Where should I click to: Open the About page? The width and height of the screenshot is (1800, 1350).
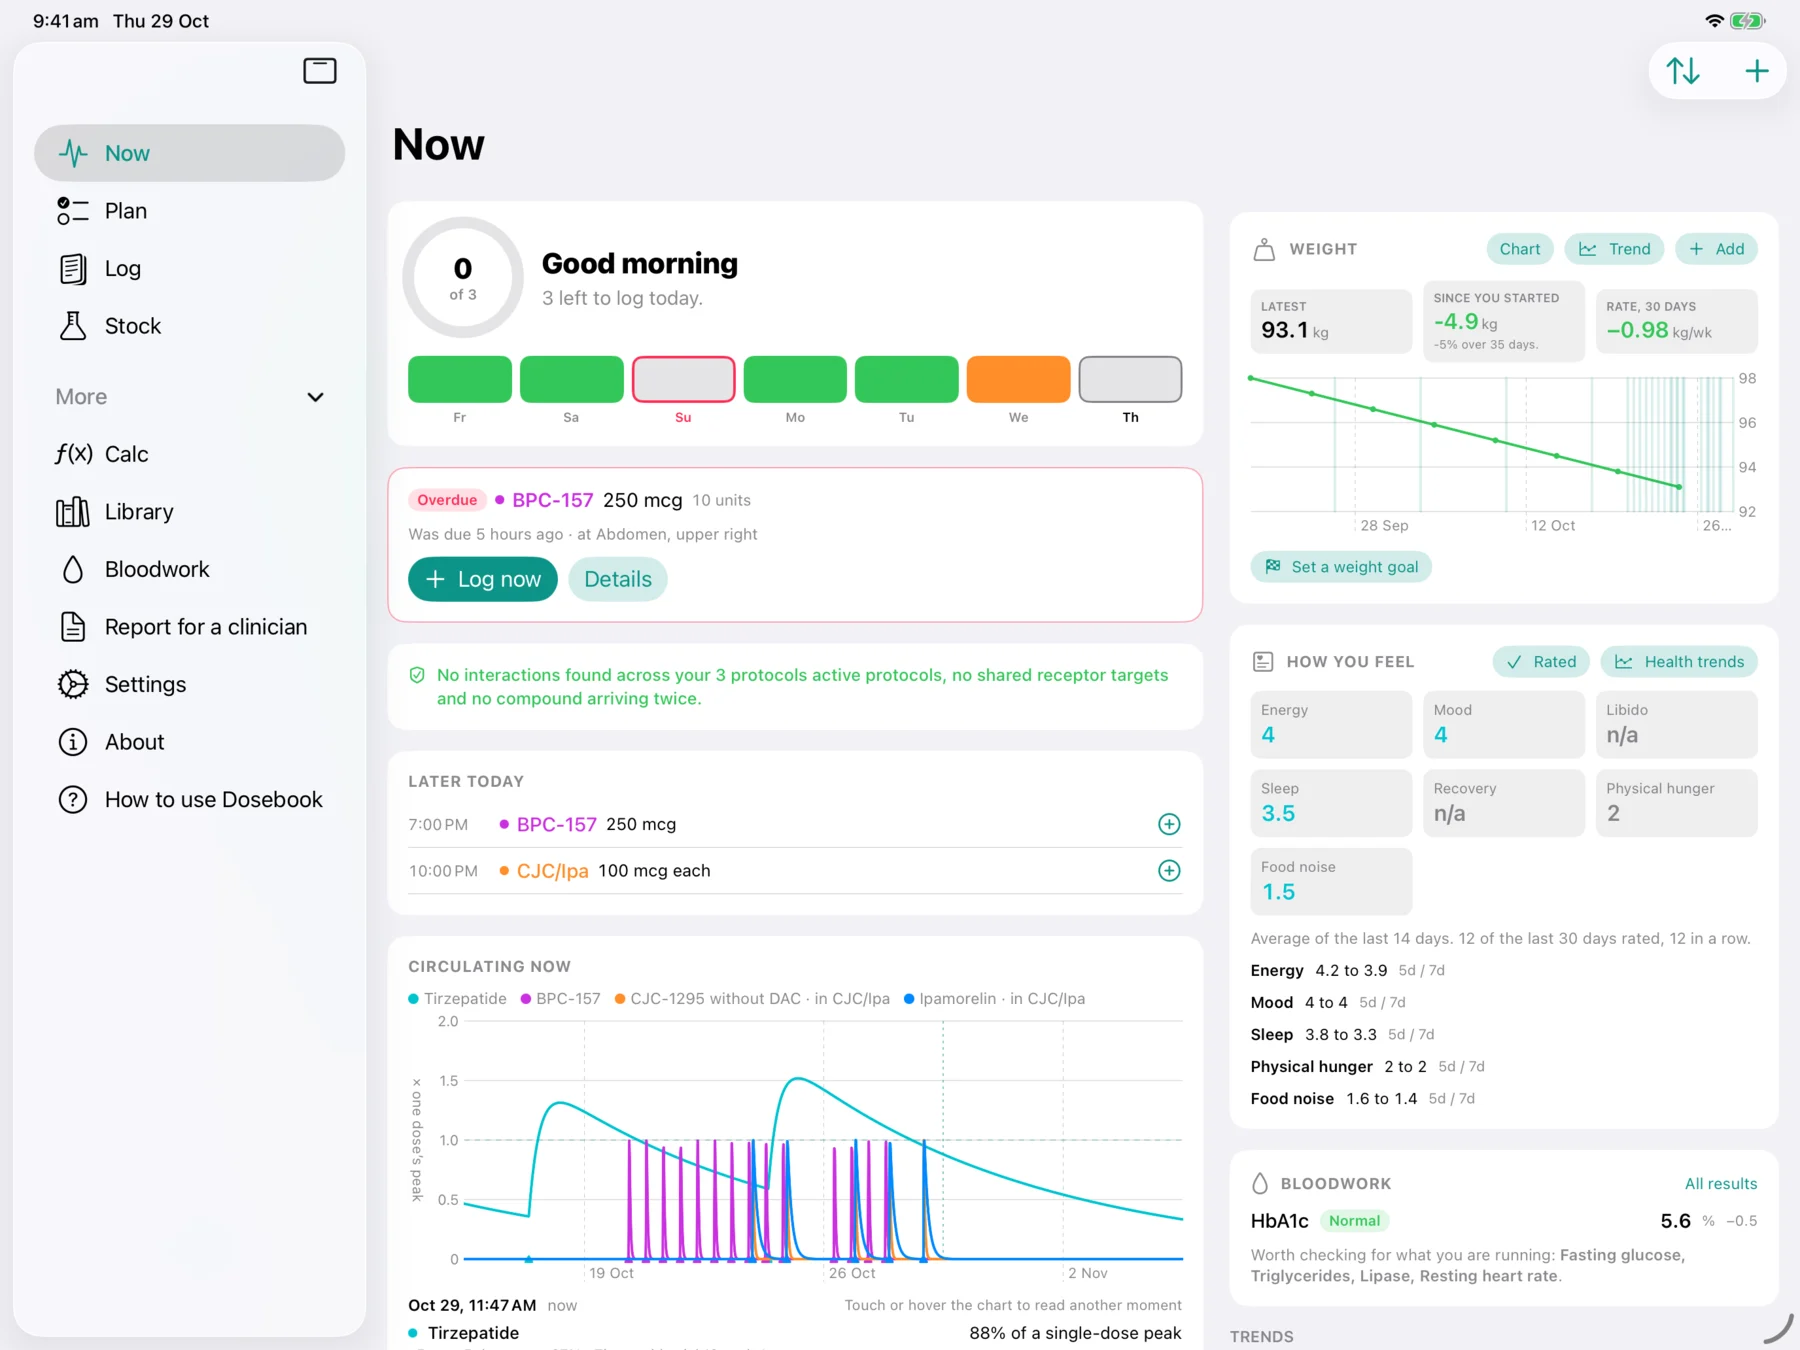click(x=189, y=742)
